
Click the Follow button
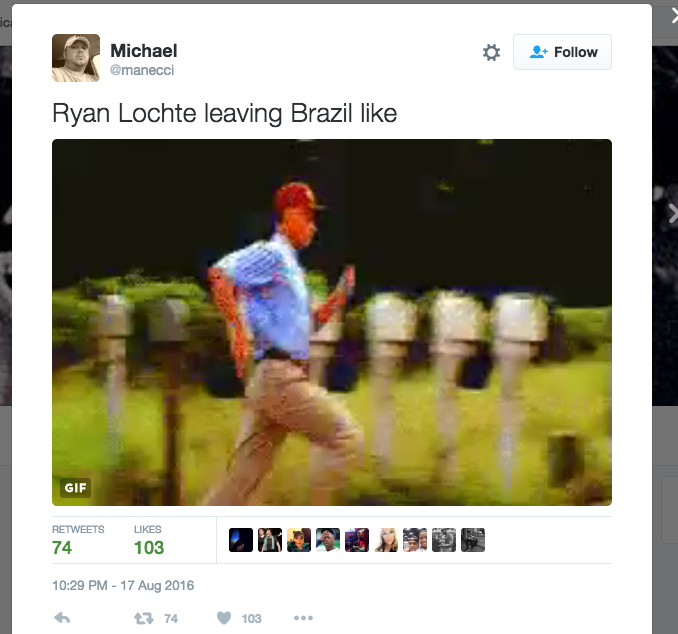tap(562, 52)
